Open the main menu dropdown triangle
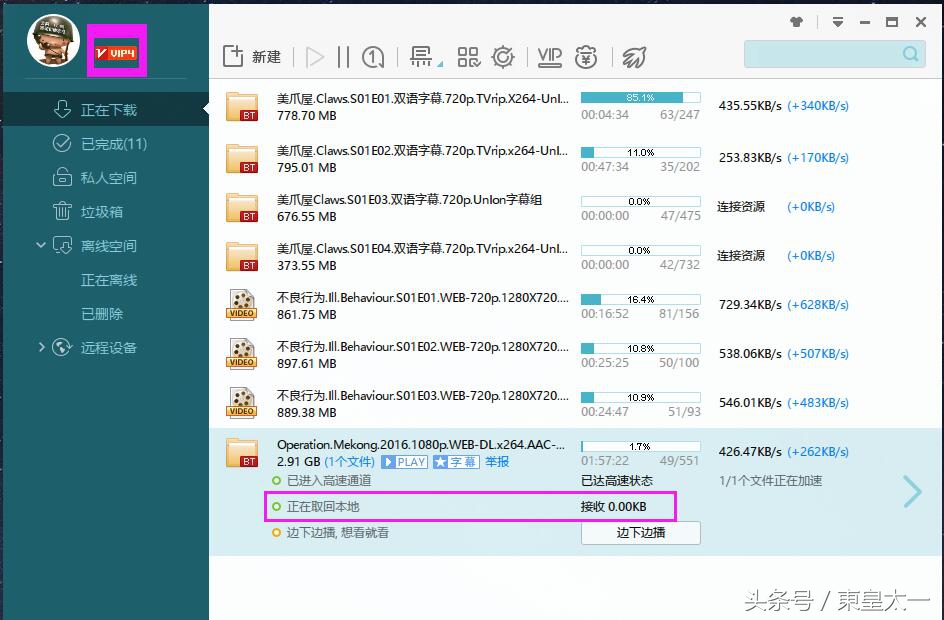 click(837, 22)
